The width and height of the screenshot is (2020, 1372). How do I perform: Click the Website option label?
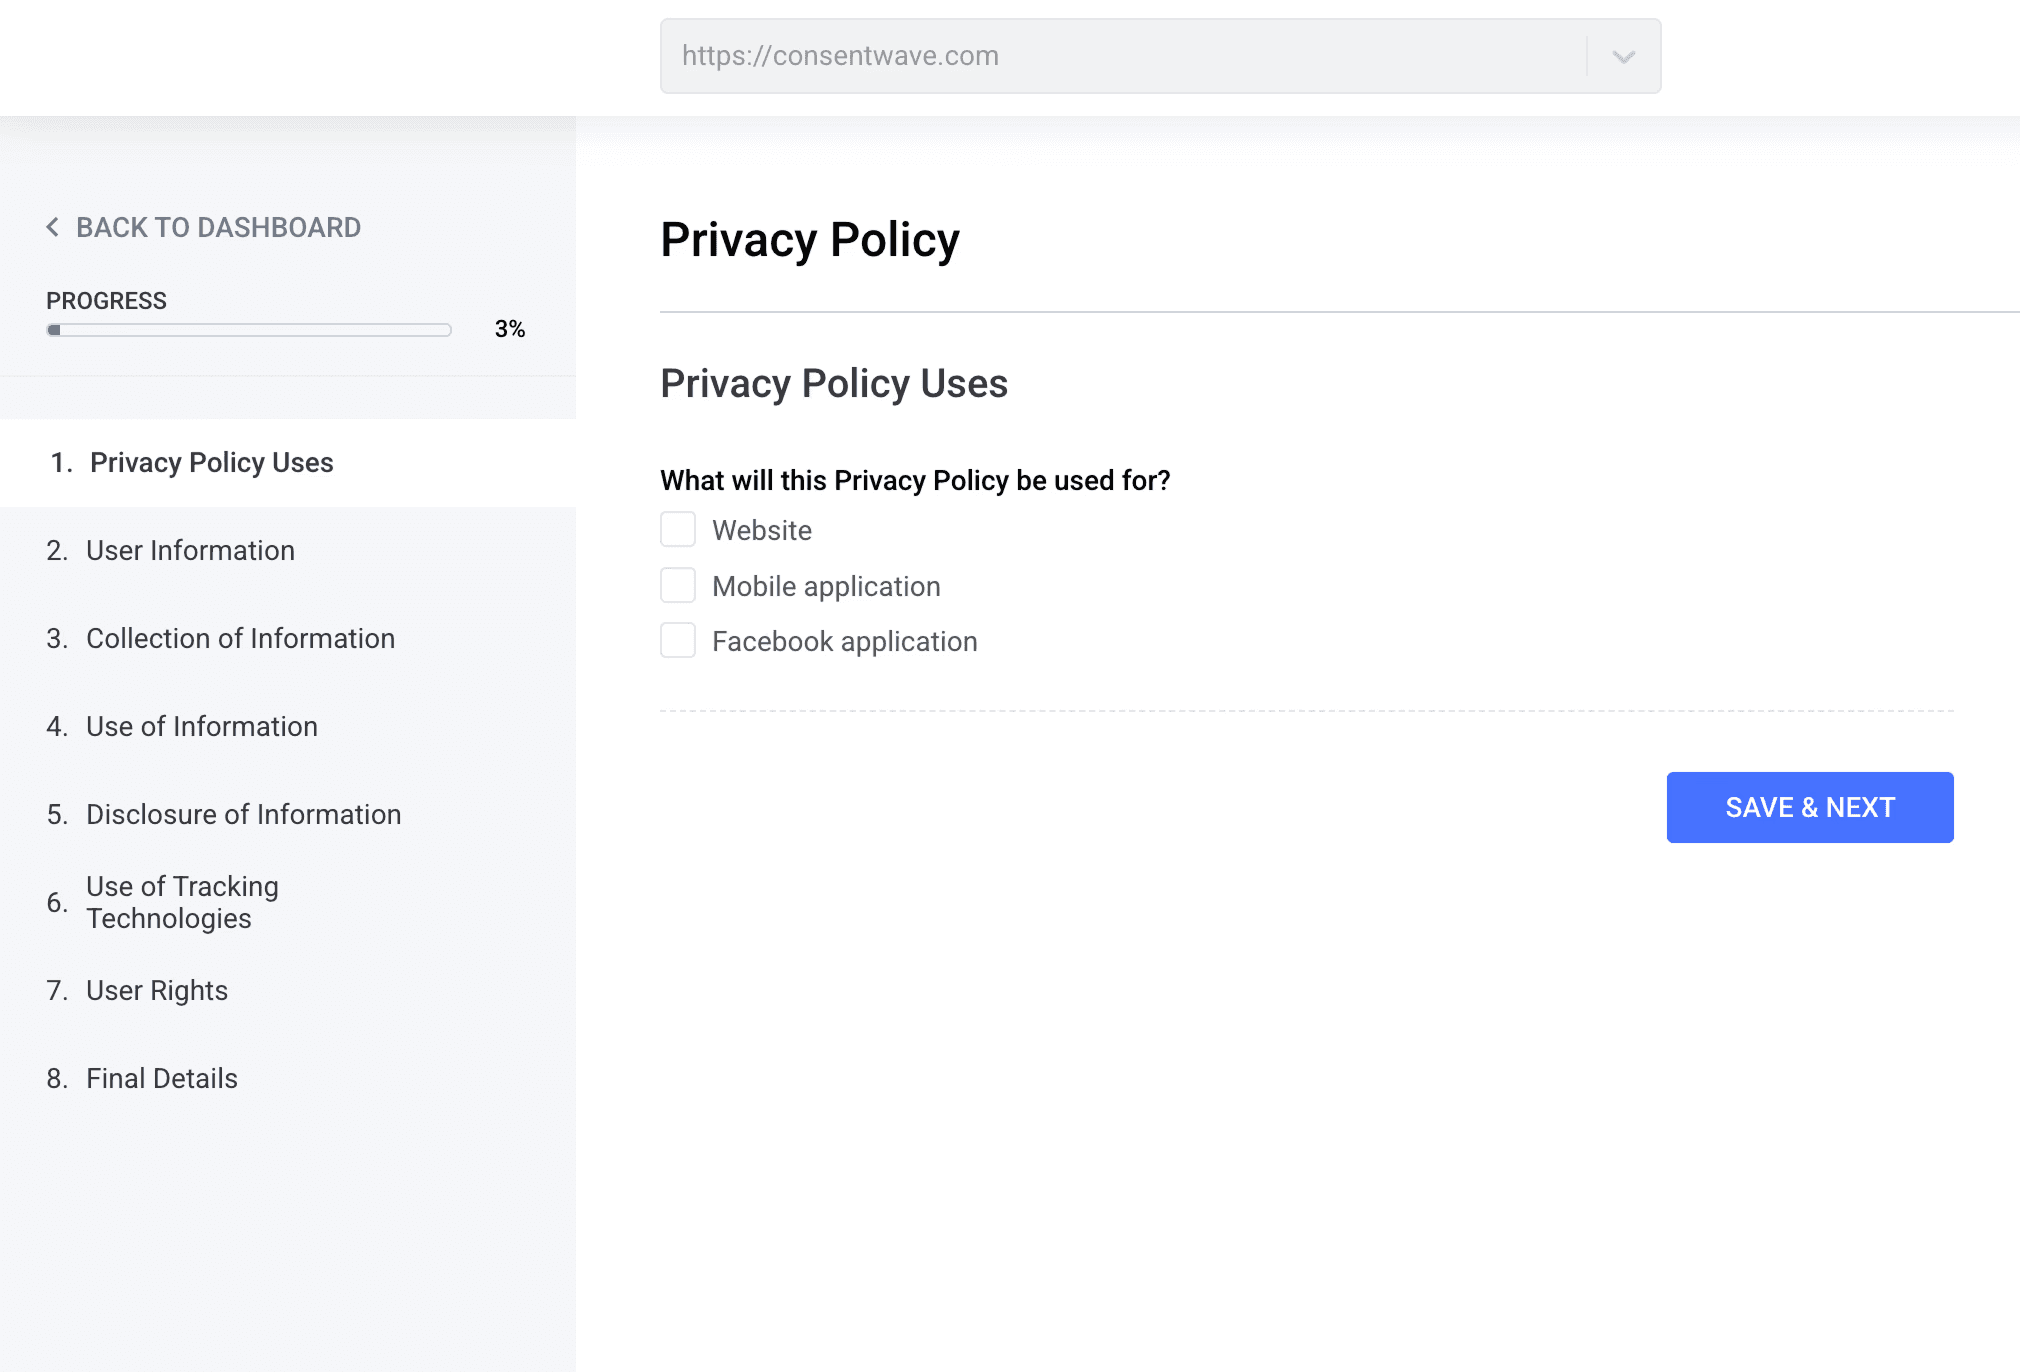(762, 530)
